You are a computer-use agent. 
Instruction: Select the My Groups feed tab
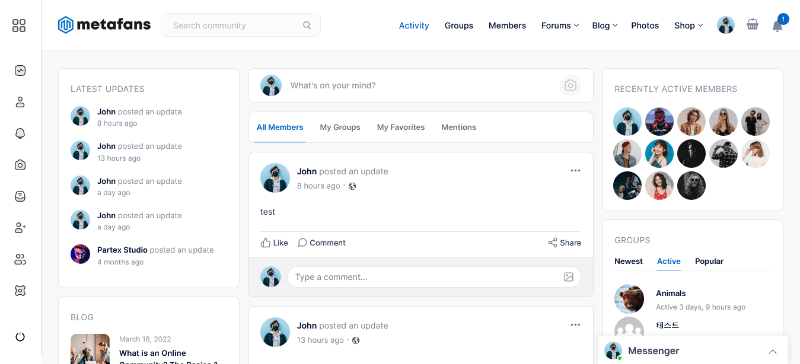(340, 127)
